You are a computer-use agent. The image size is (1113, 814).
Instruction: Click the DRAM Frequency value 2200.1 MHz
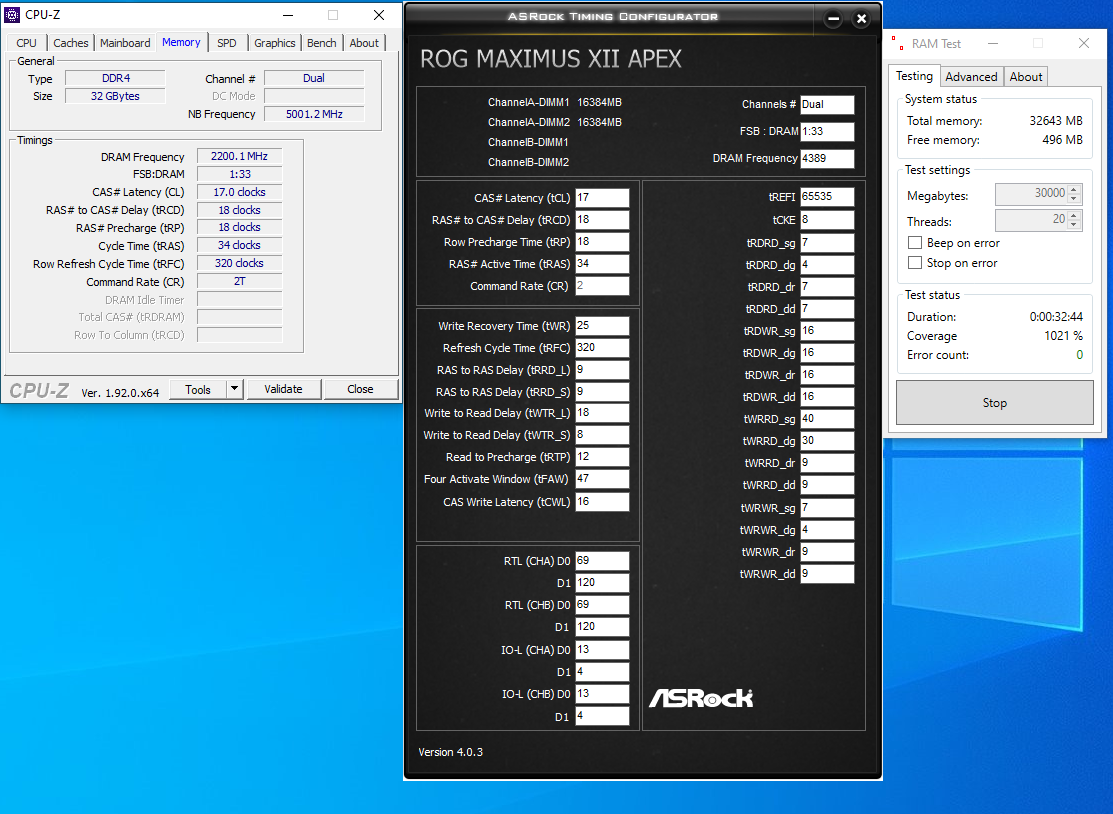239,156
